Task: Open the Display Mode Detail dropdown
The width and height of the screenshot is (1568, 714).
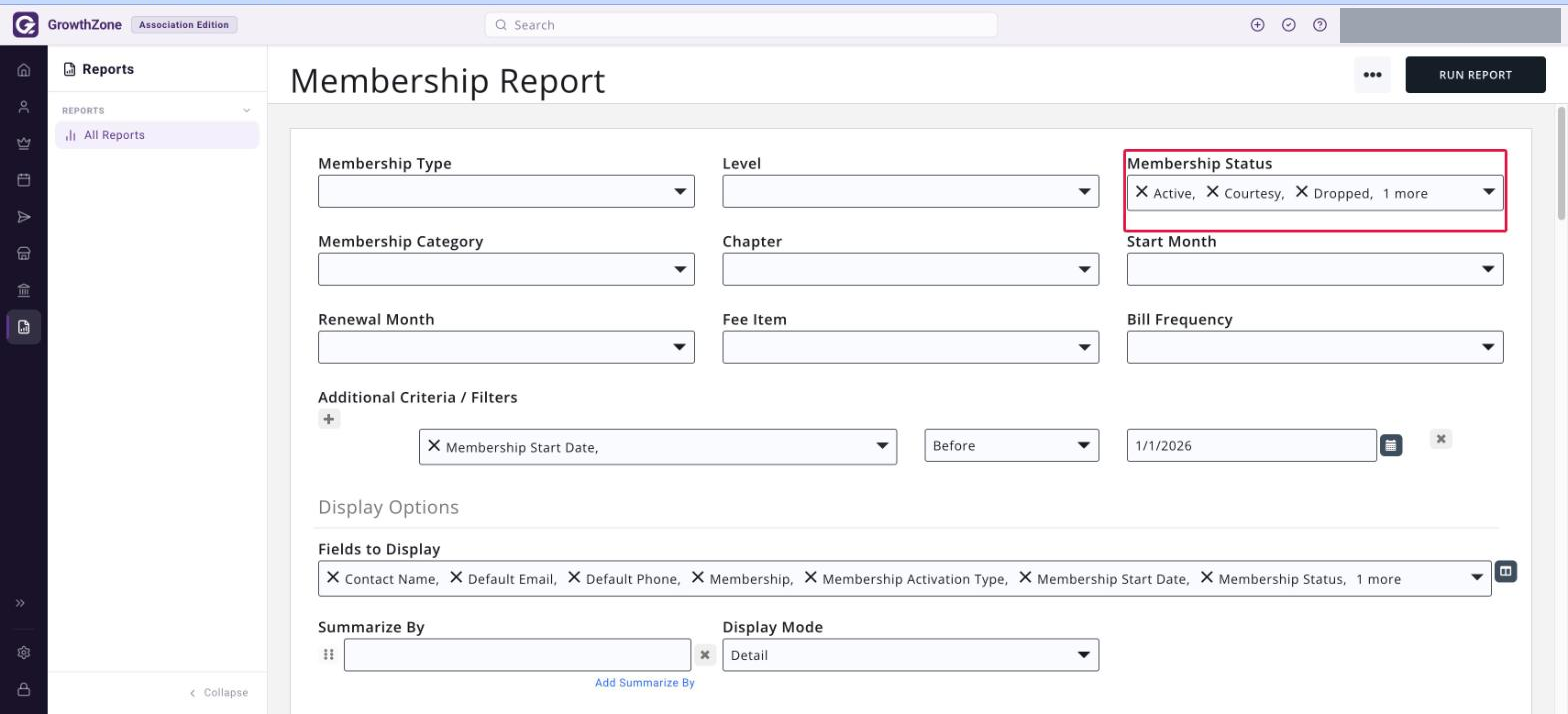Action: (x=910, y=655)
